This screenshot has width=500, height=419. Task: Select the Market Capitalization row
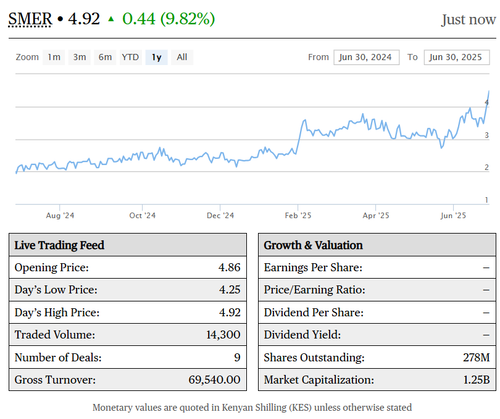click(377, 380)
